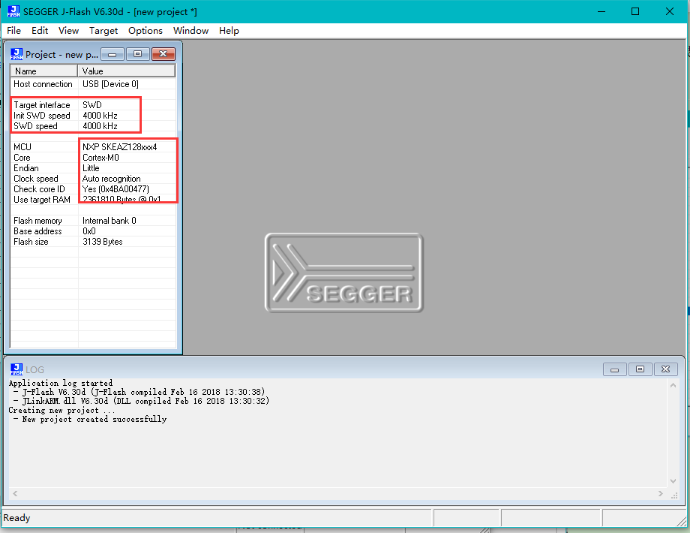
Task: Minimize the J-Flash main window
Action: pyautogui.click(x=602, y=11)
